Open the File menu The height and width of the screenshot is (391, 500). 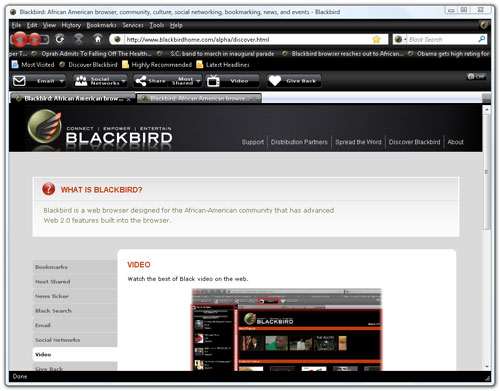16,25
